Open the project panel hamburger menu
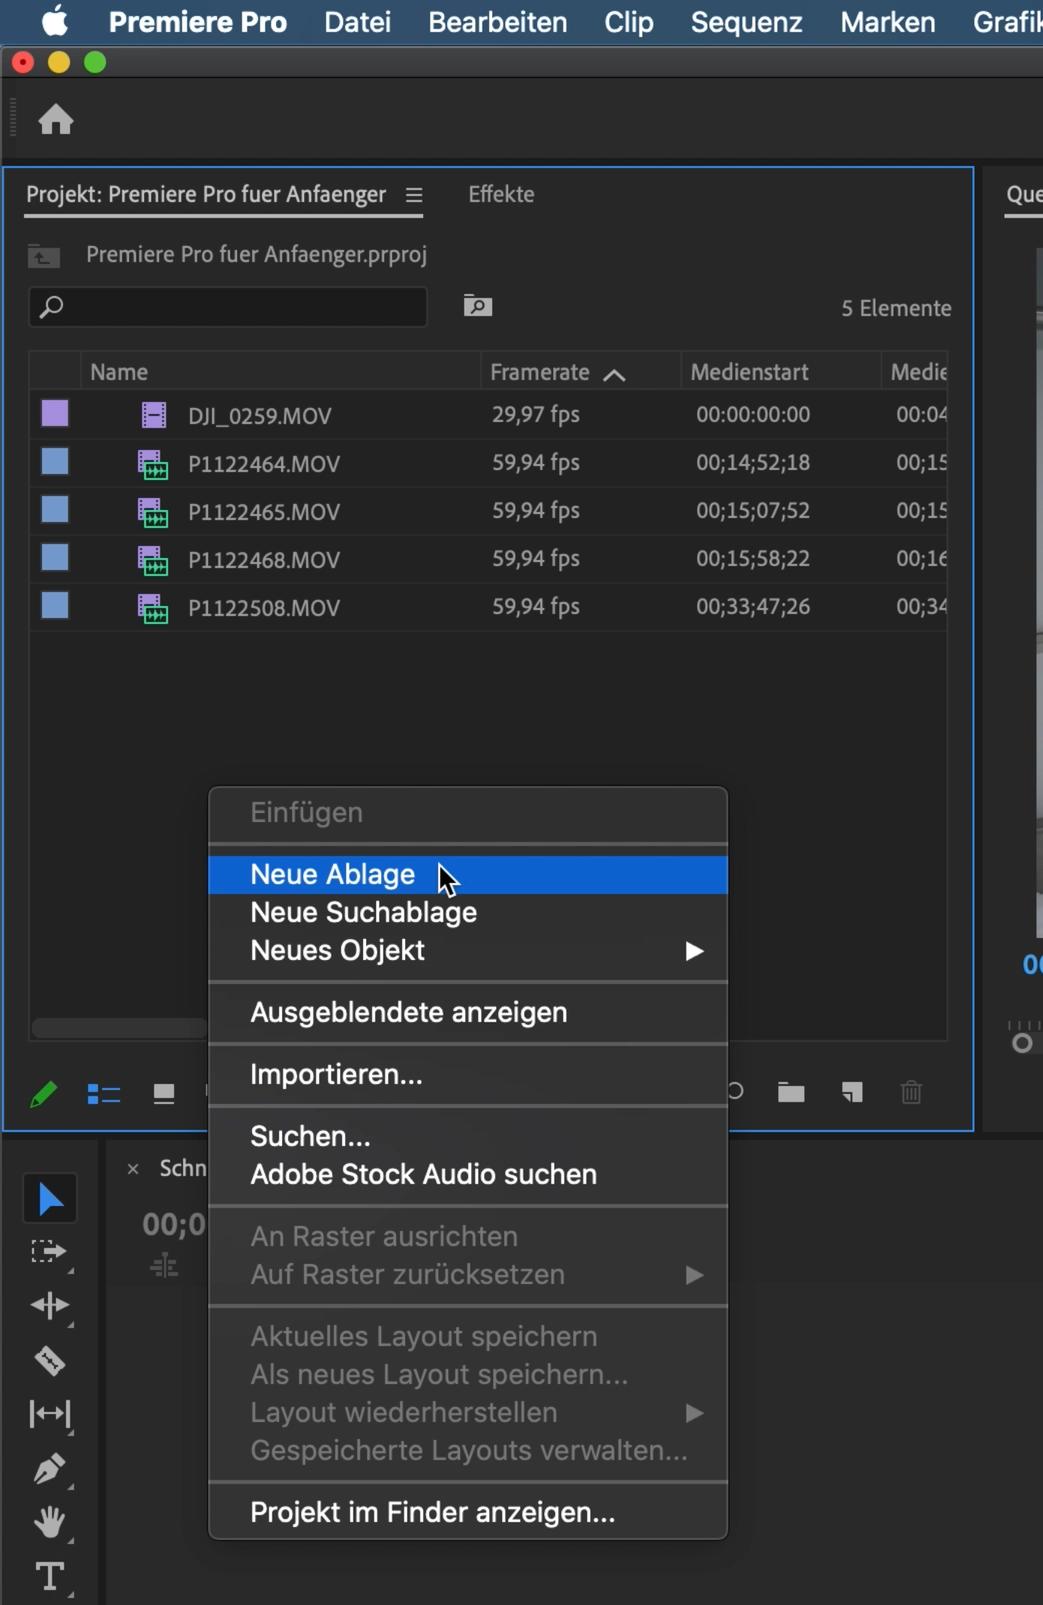Screen dimensions: 1043x1605 point(414,195)
